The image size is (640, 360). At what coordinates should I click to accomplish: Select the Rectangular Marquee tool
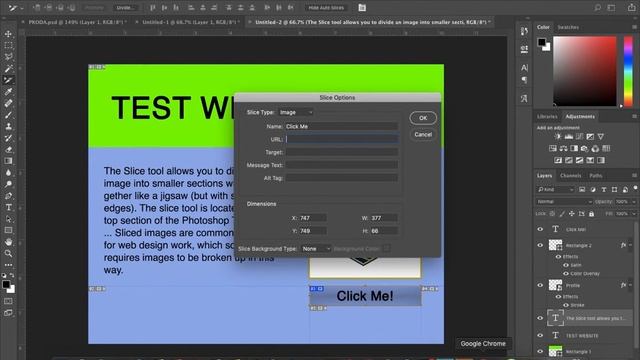click(x=8, y=45)
